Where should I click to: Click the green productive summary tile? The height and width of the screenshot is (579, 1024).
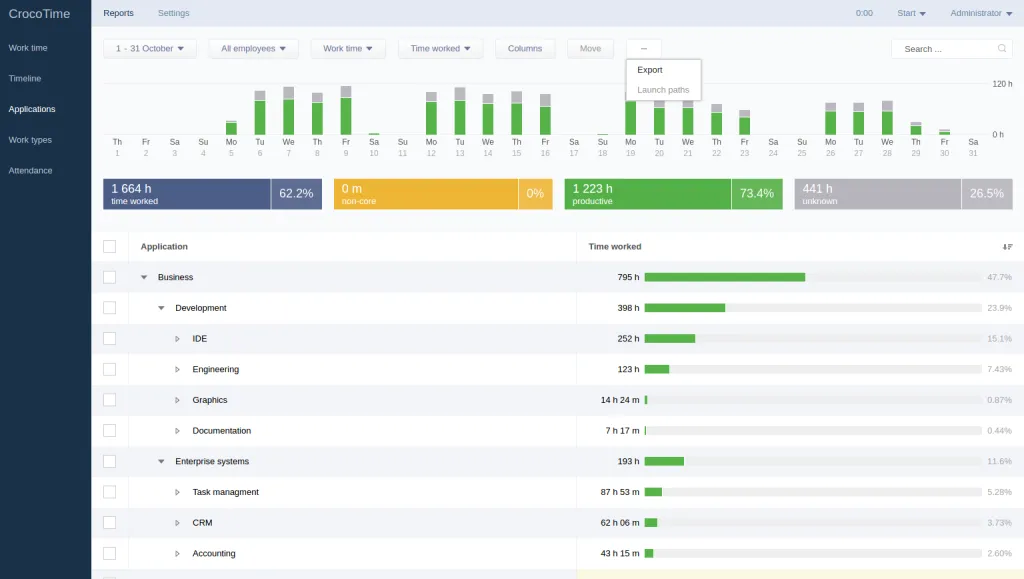[x=647, y=194]
